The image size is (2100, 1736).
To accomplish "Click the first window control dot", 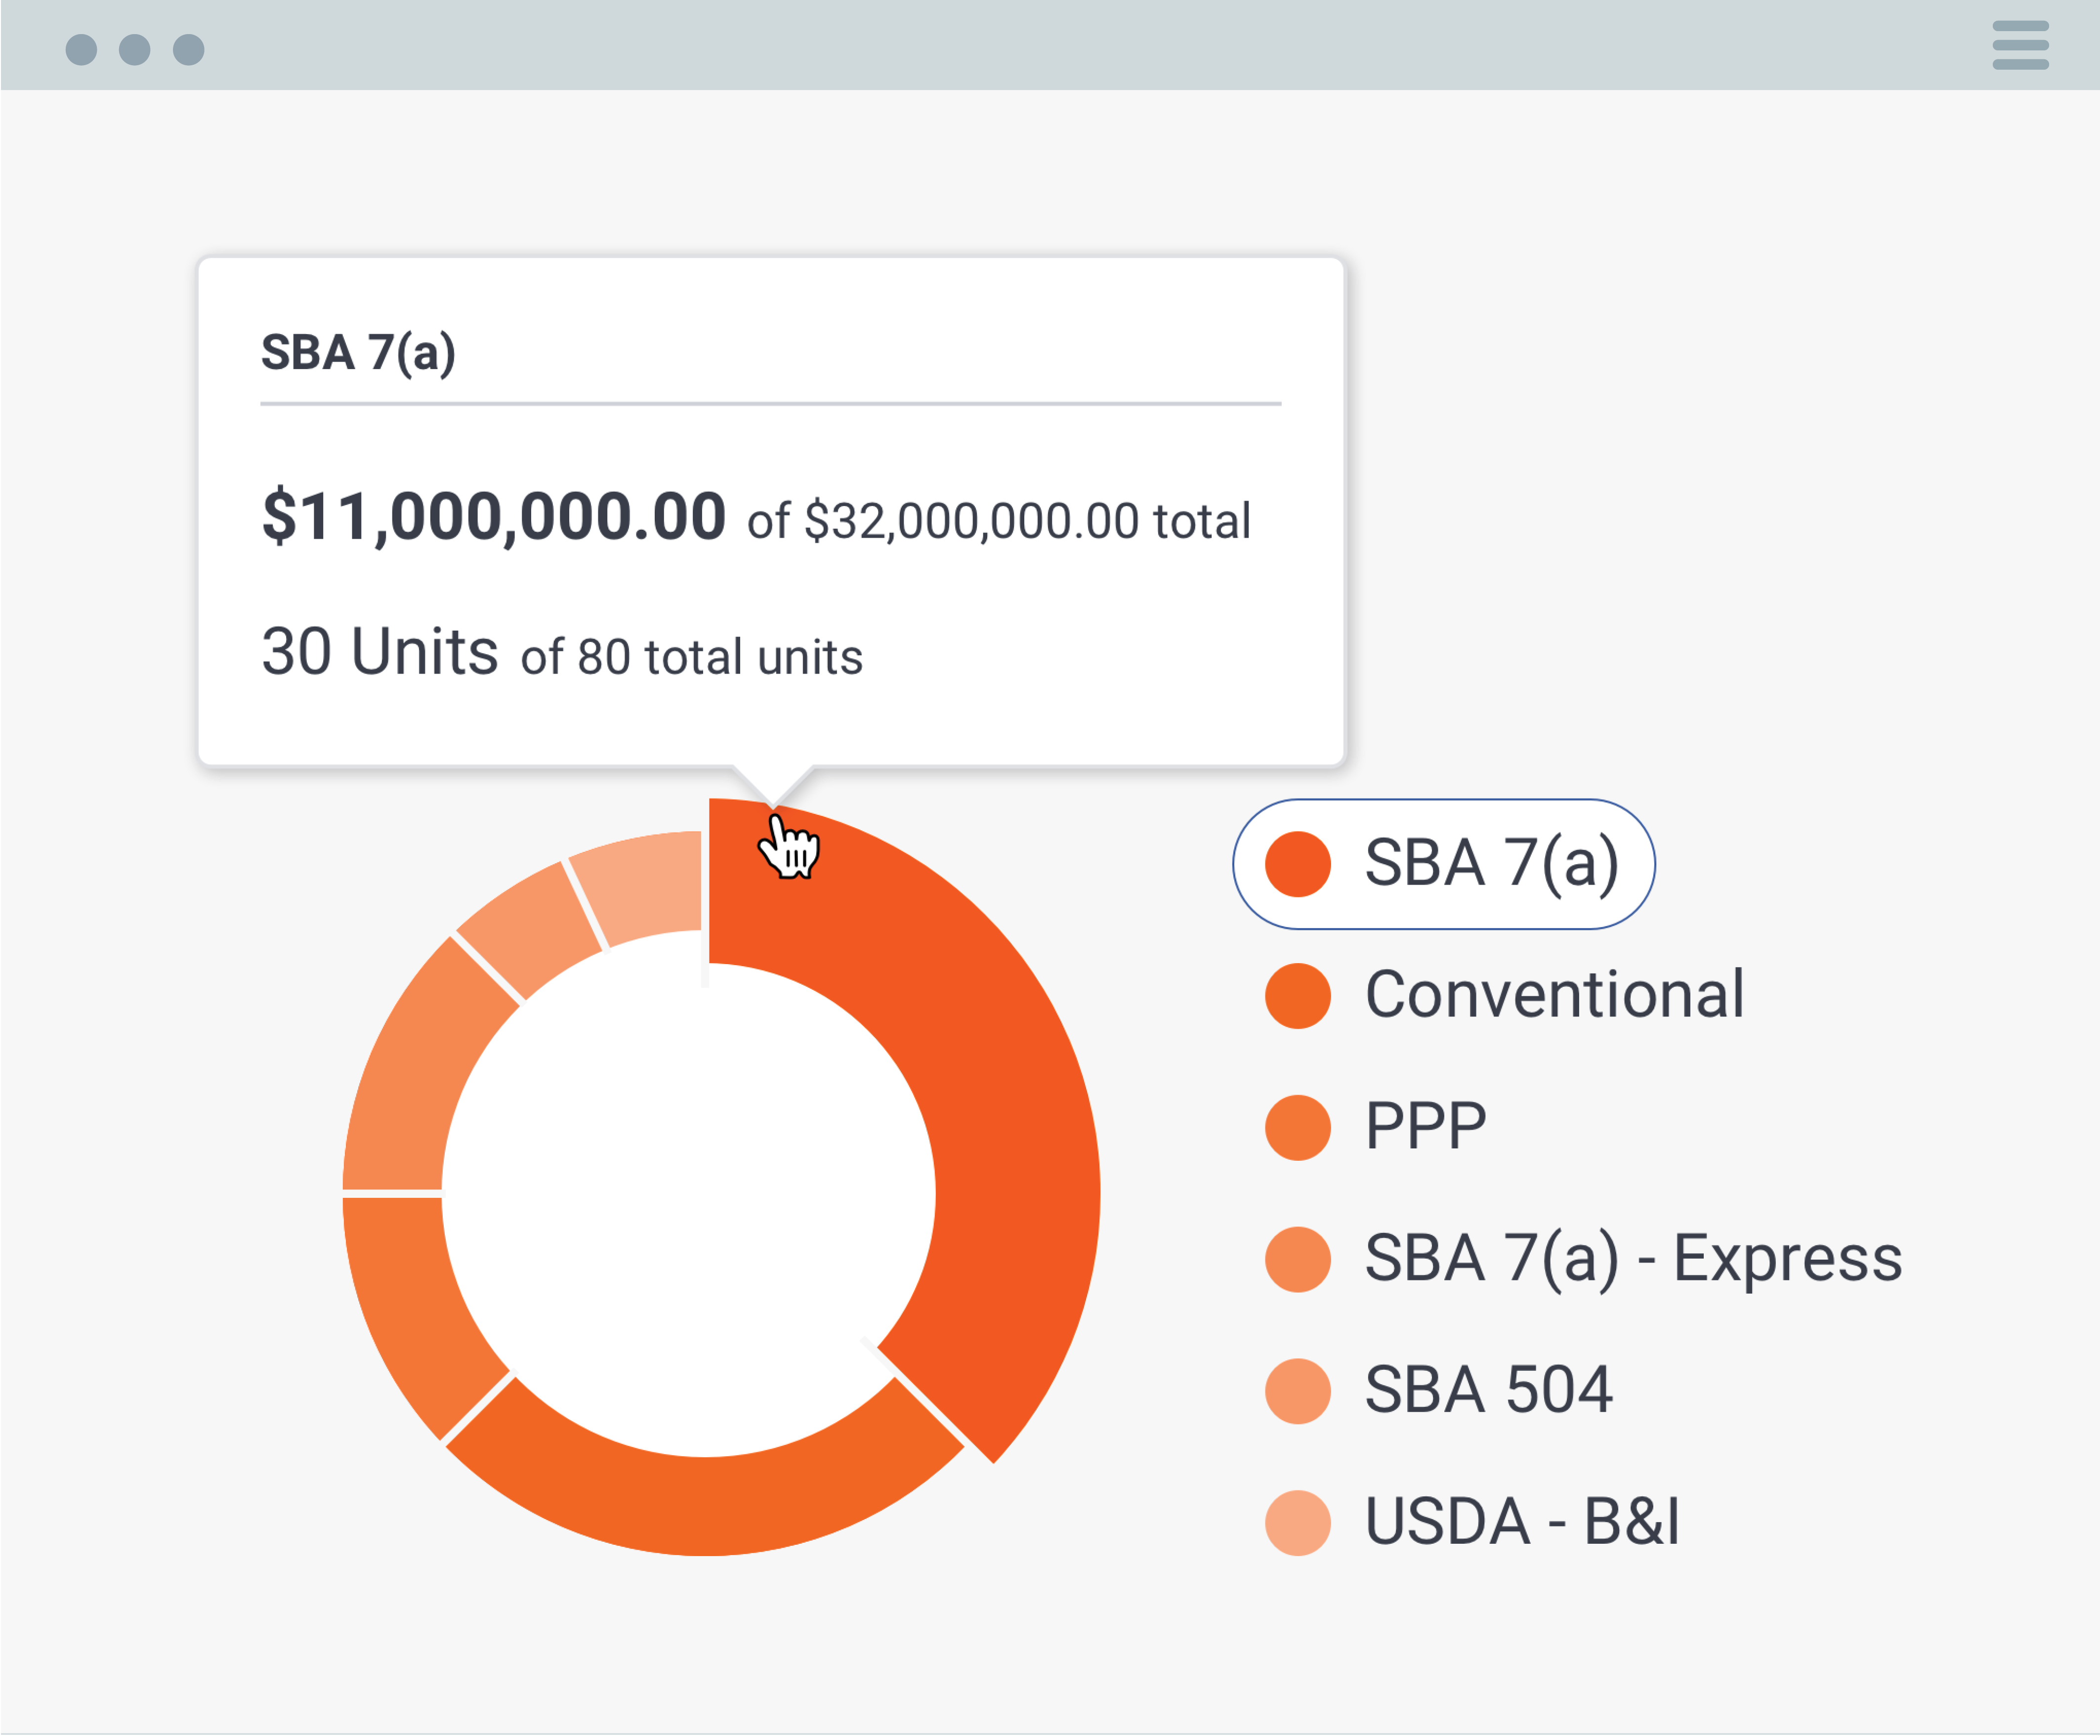I will pyautogui.click(x=81, y=49).
